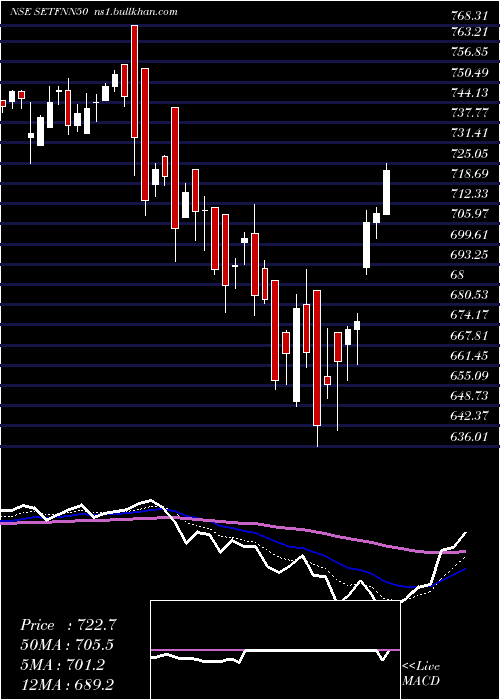Select the 705.97 price label
This screenshot has width=500, height=700.
(x=467, y=214)
